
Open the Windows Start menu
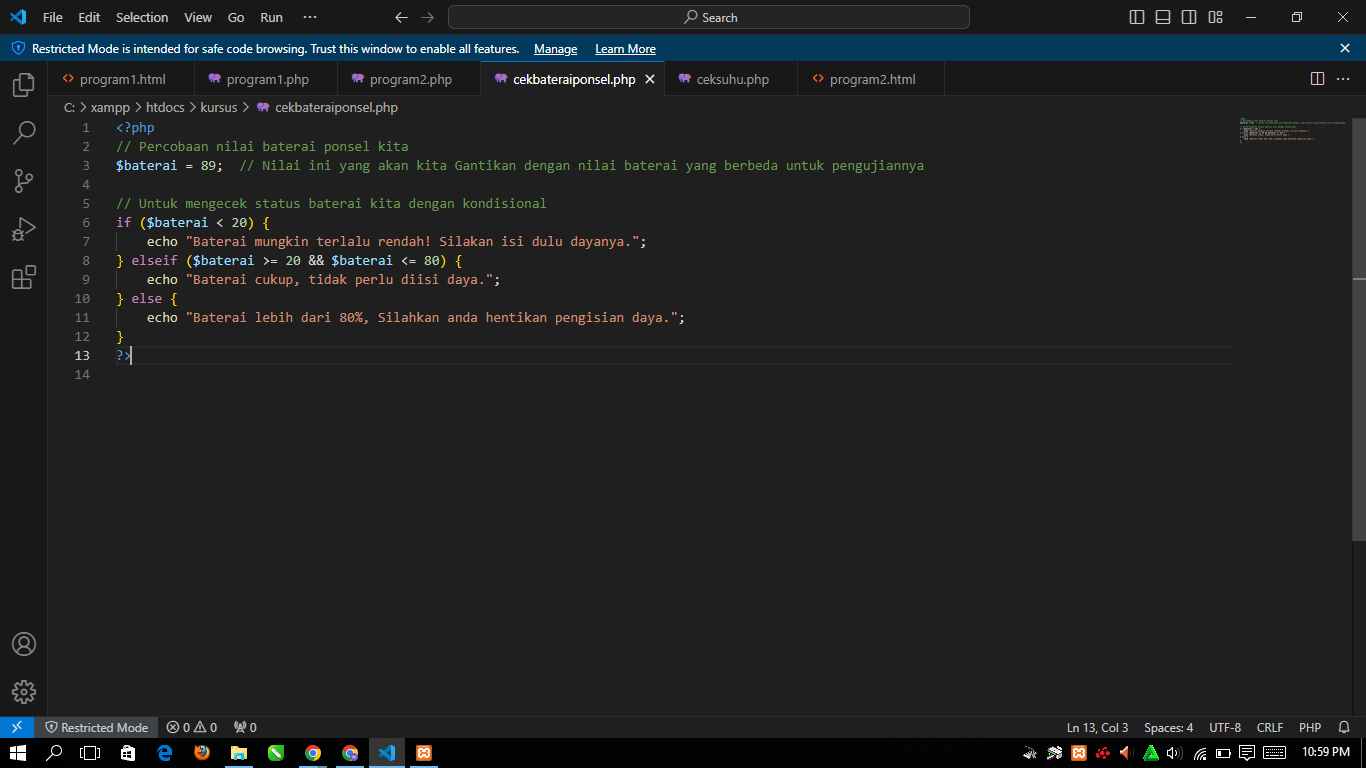click(18, 753)
